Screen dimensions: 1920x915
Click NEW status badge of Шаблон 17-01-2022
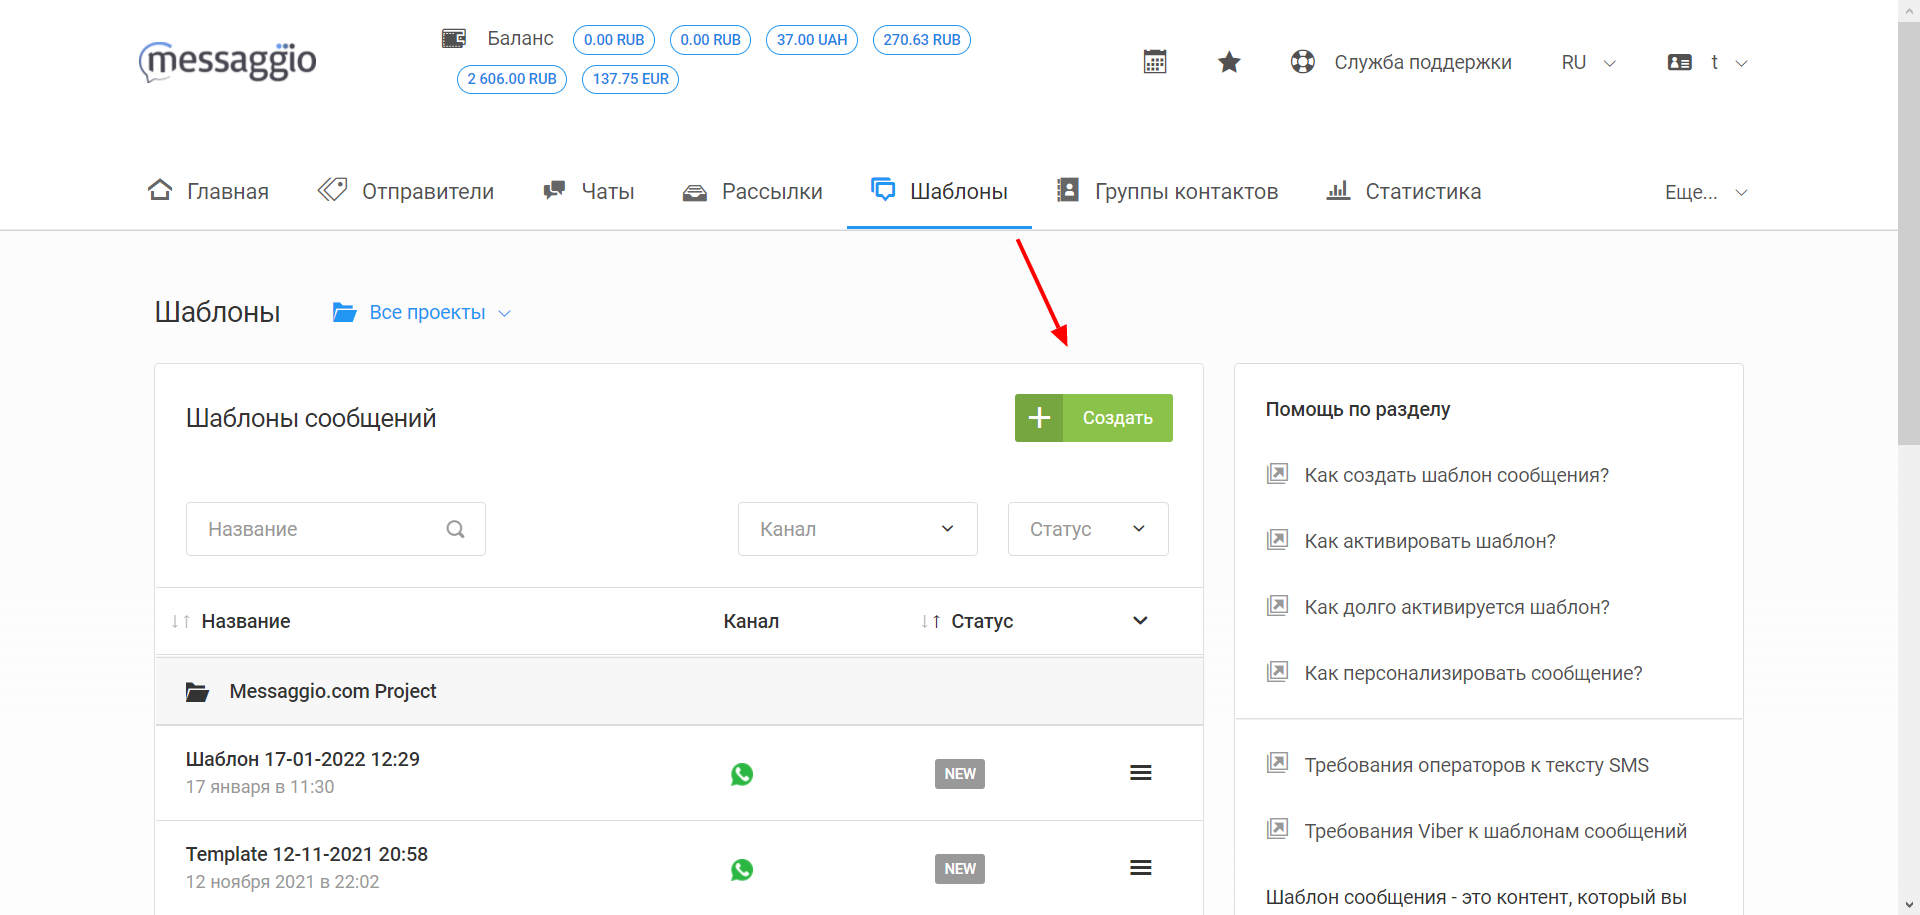tap(960, 774)
